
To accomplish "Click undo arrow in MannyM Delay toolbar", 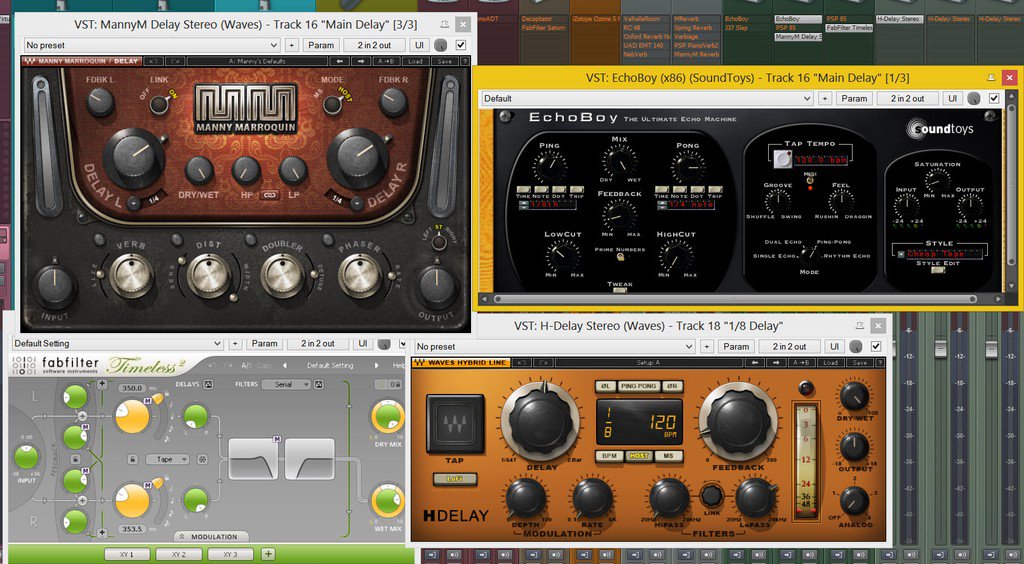I will (155, 61).
